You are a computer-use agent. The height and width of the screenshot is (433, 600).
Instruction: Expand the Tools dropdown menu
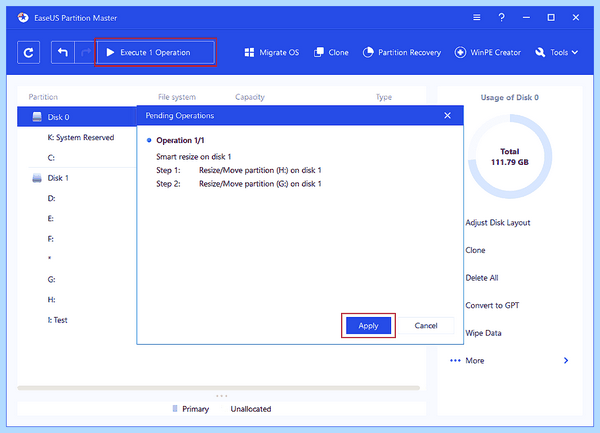point(556,52)
